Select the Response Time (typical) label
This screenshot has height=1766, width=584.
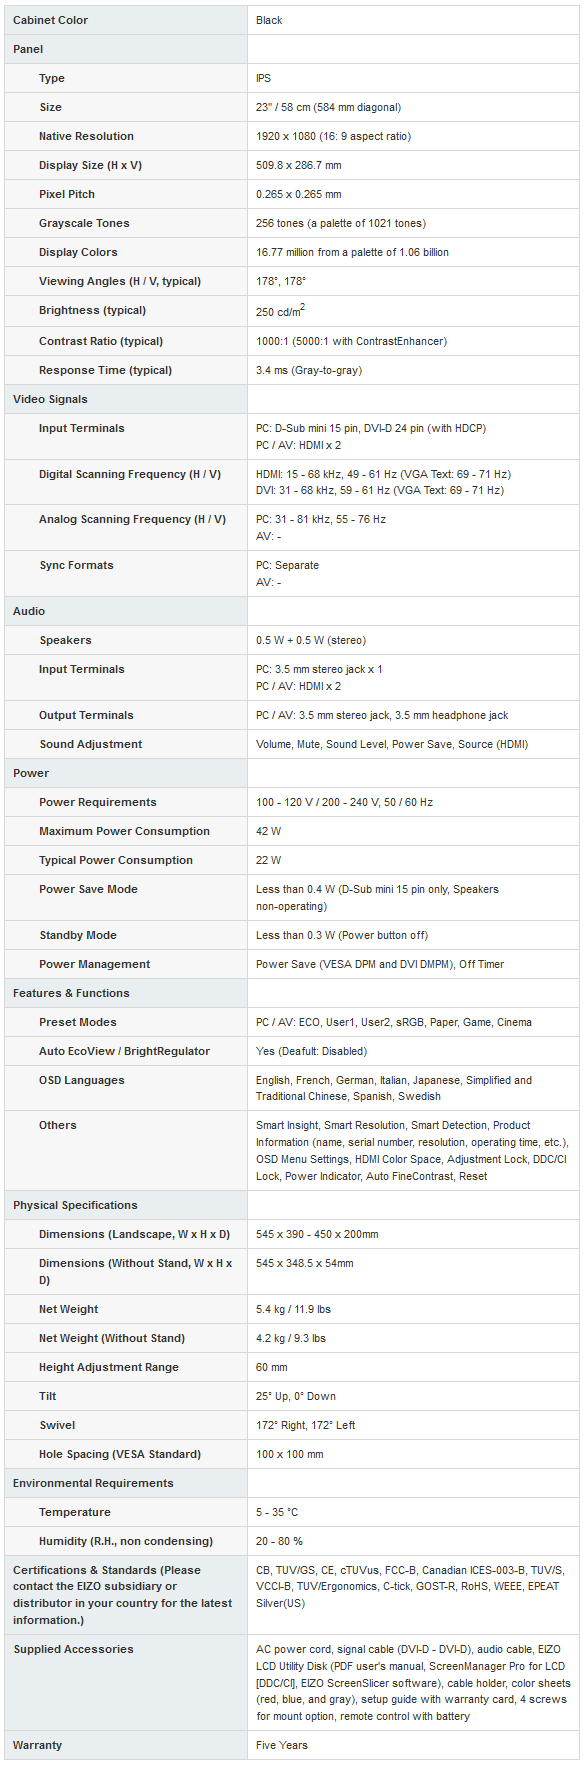[x=105, y=370]
